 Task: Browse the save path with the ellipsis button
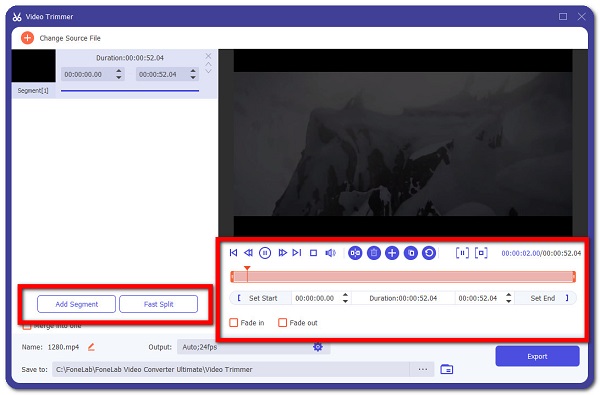(x=422, y=369)
